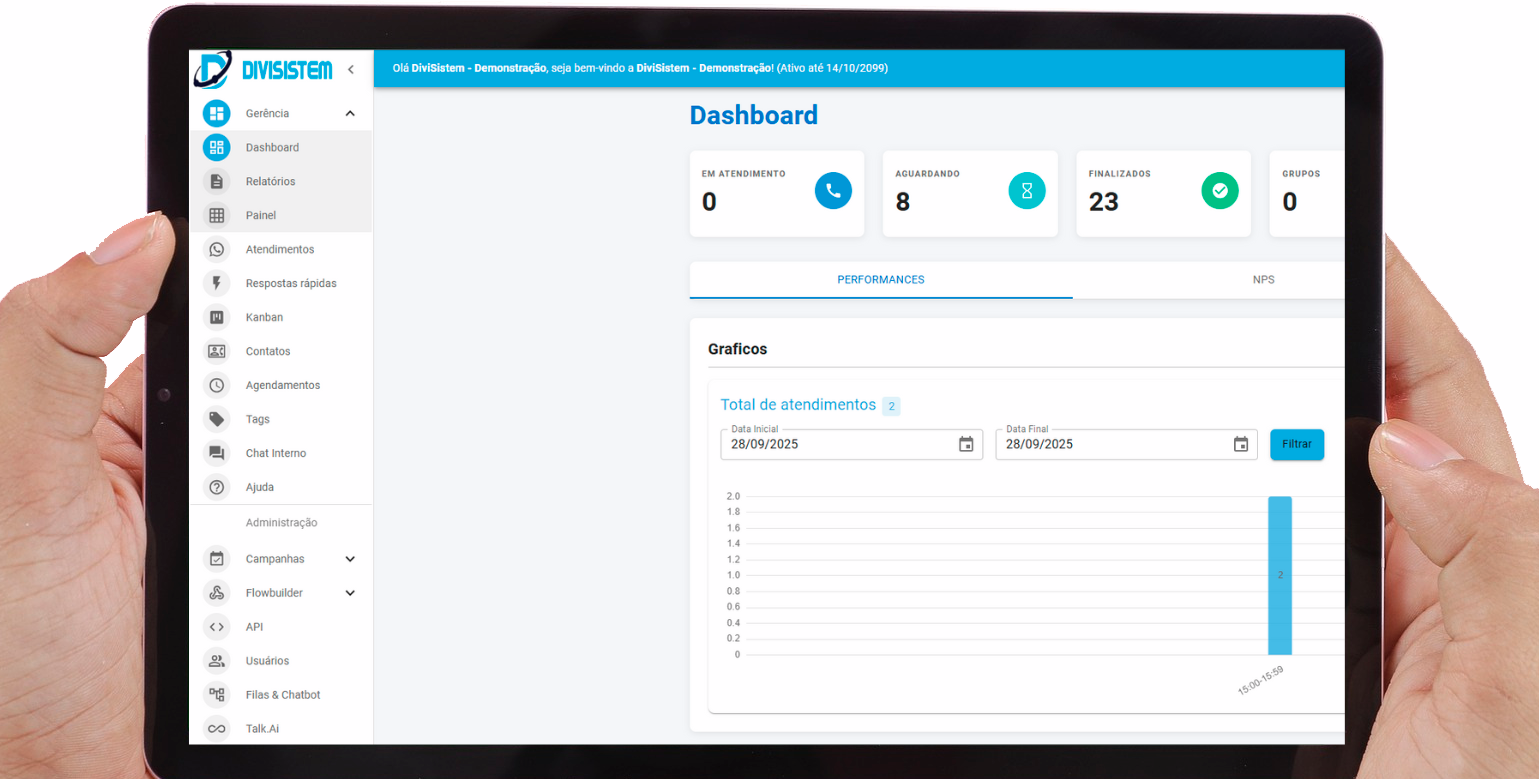Screen dimensions: 1539x779
Task: Expand the Flowbuilder submenu chevron
Action: [350, 593]
